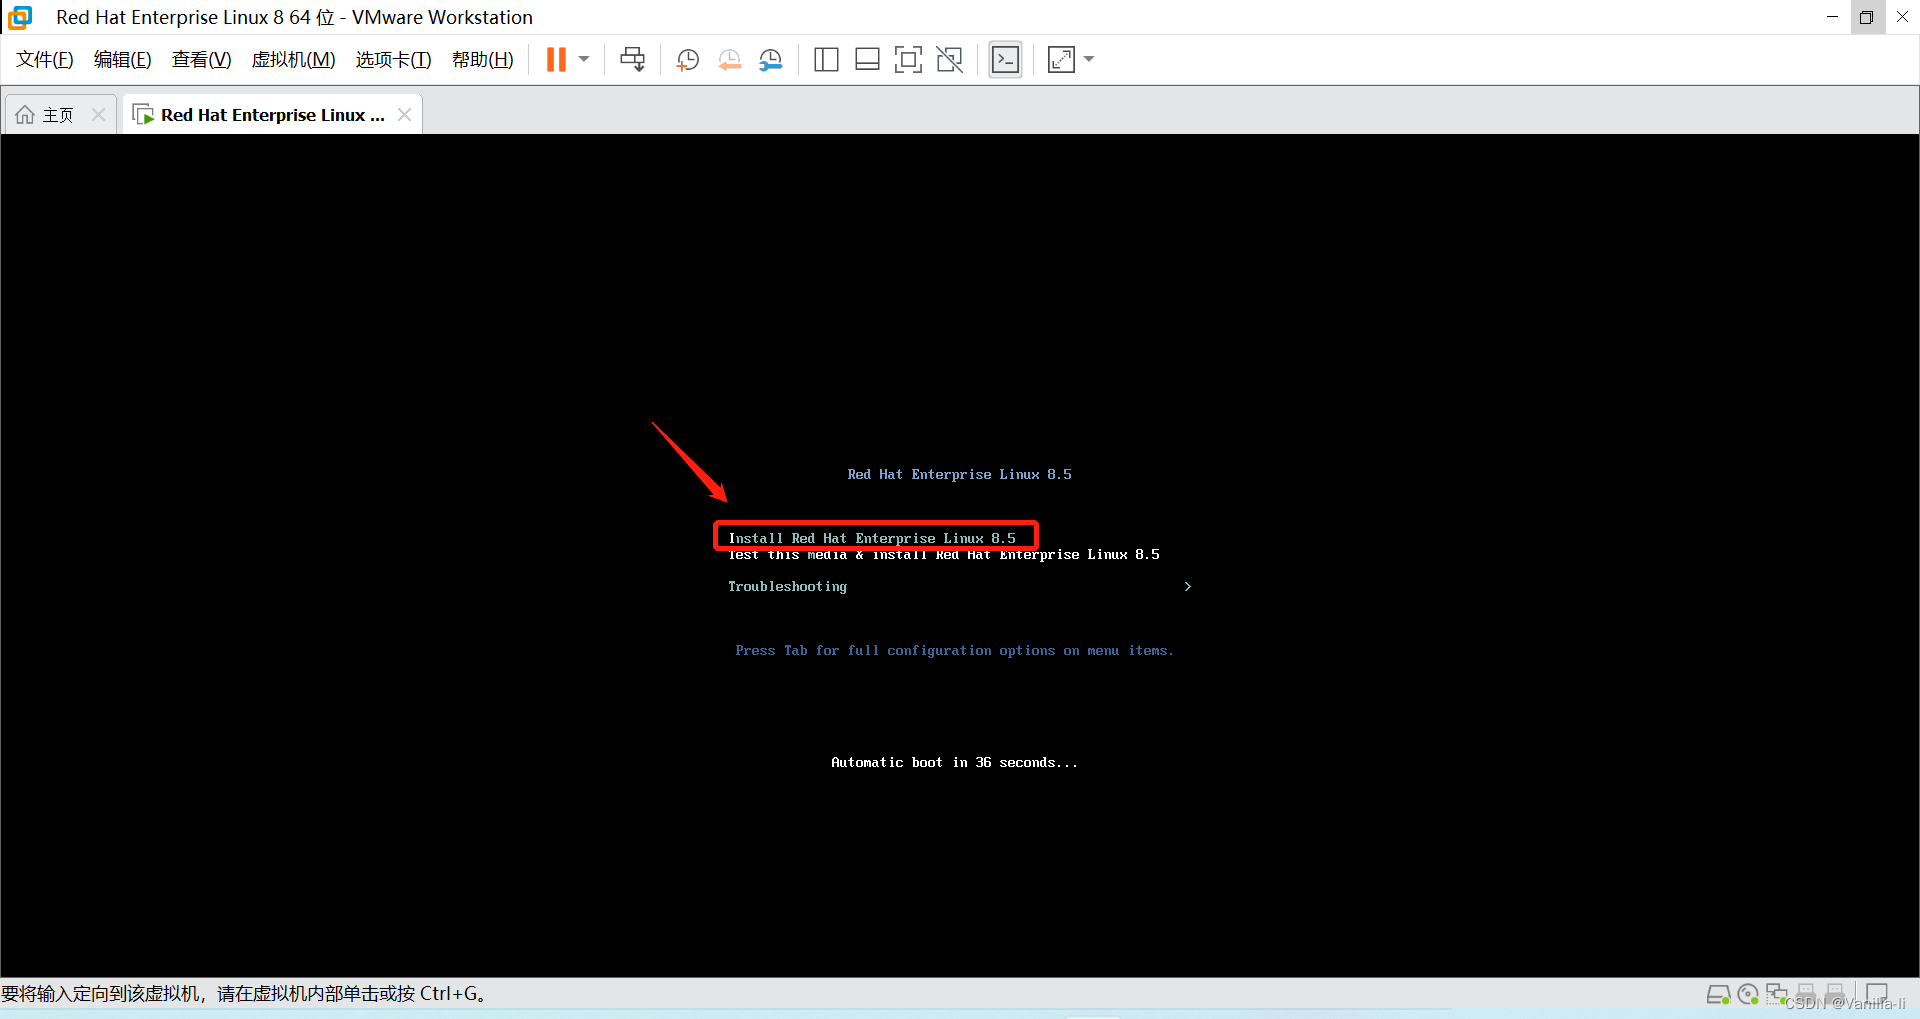Send Ctrl+Alt+Del to the virtual machine icon
The width and height of the screenshot is (1920, 1019).
[x=632, y=60]
